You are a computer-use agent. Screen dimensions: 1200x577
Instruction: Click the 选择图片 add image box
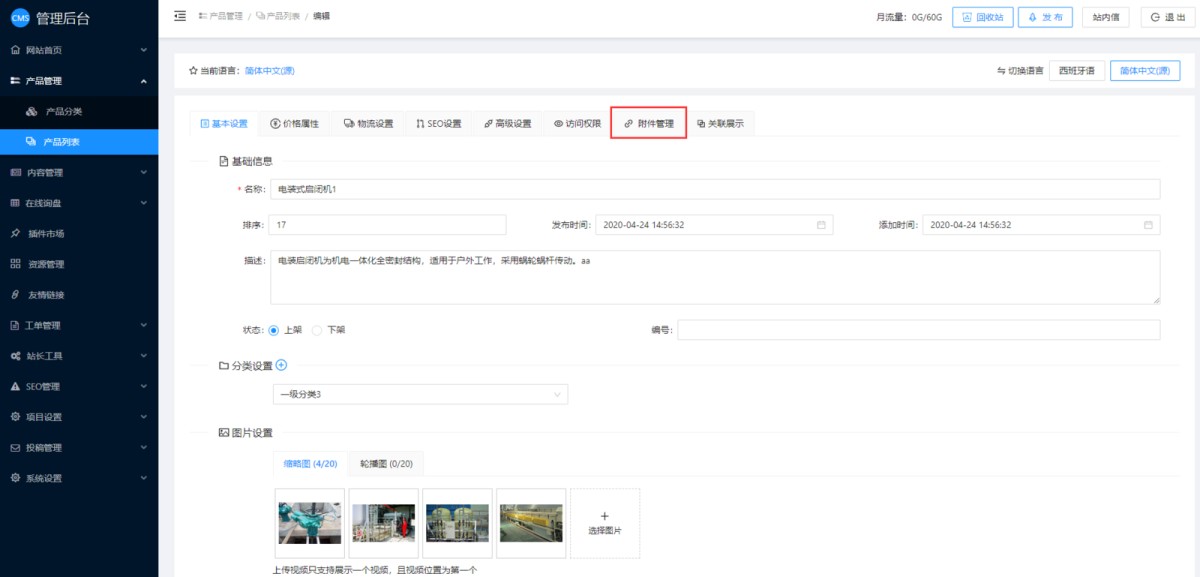coord(604,523)
